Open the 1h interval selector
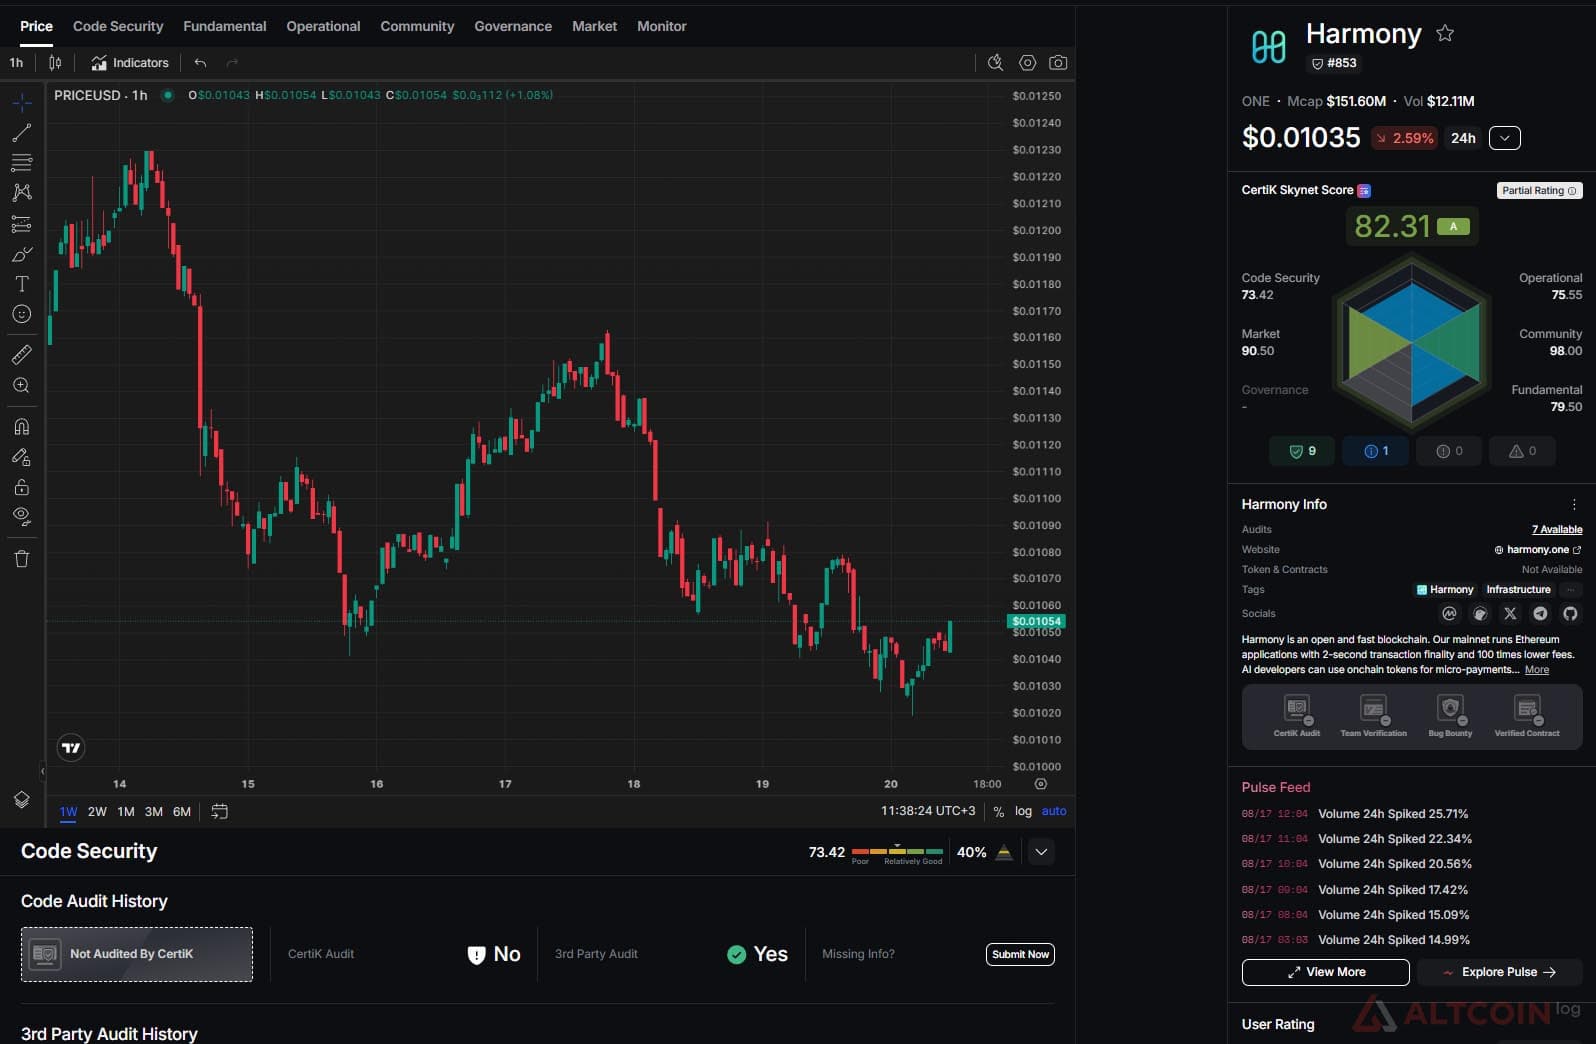1596x1044 pixels. [16, 62]
